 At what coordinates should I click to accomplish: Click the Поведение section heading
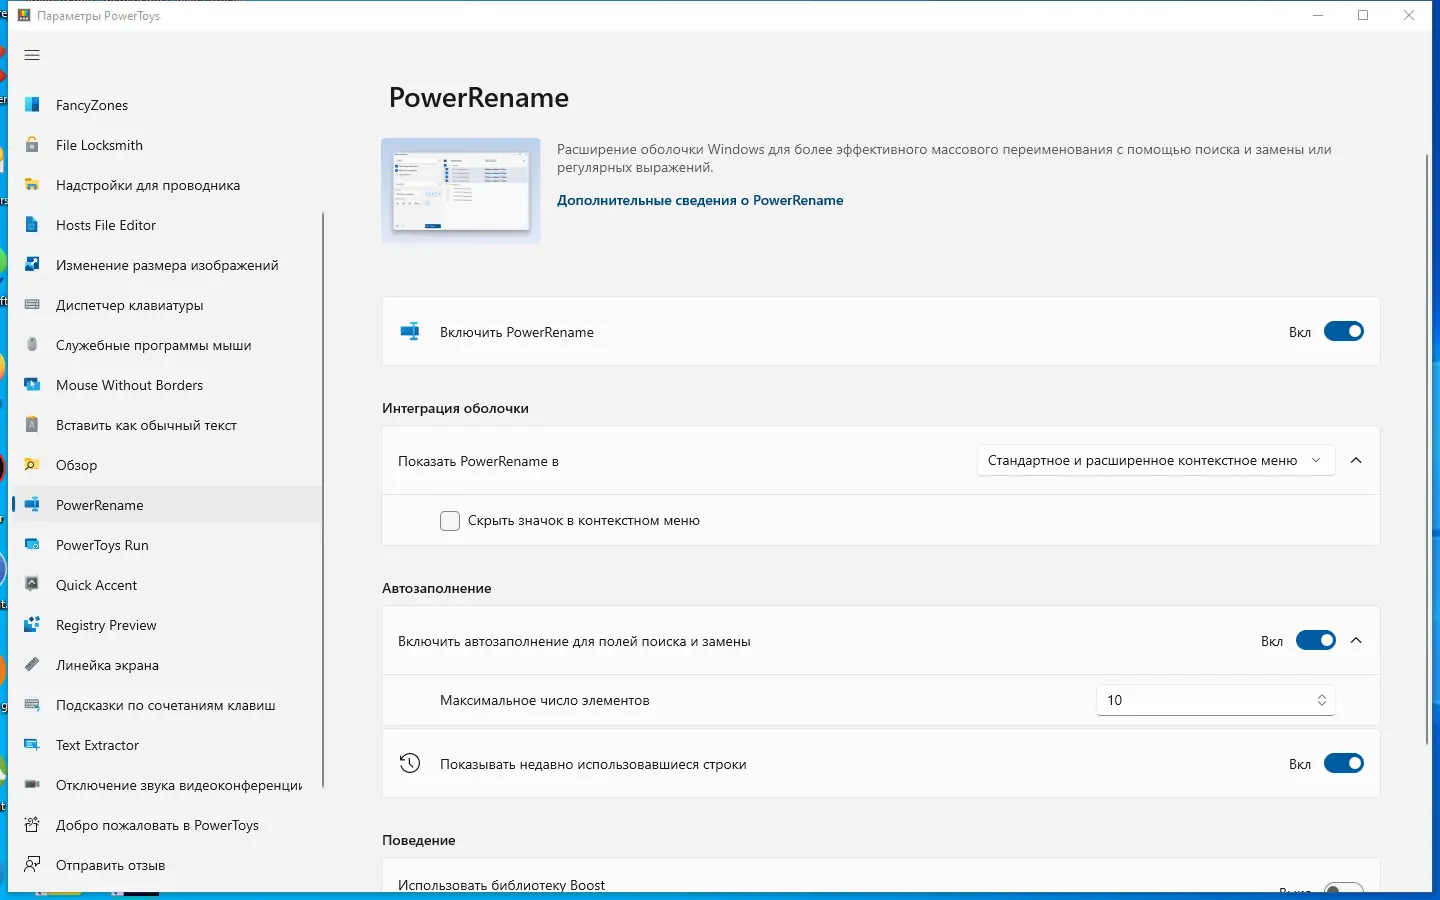(x=419, y=840)
